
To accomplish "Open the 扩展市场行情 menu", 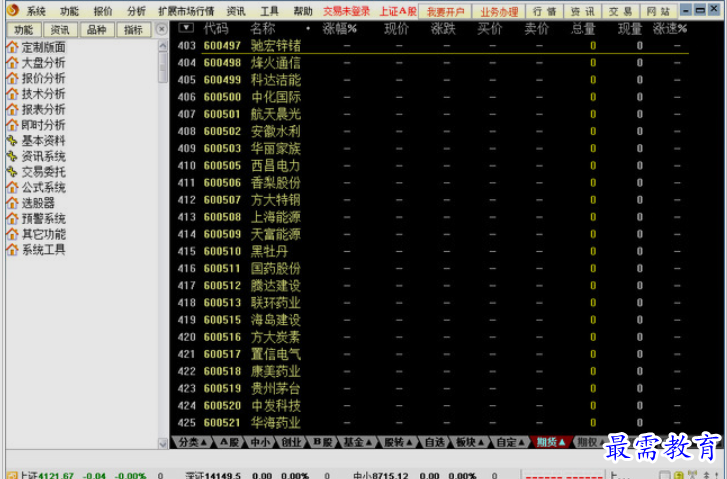I will [186, 11].
